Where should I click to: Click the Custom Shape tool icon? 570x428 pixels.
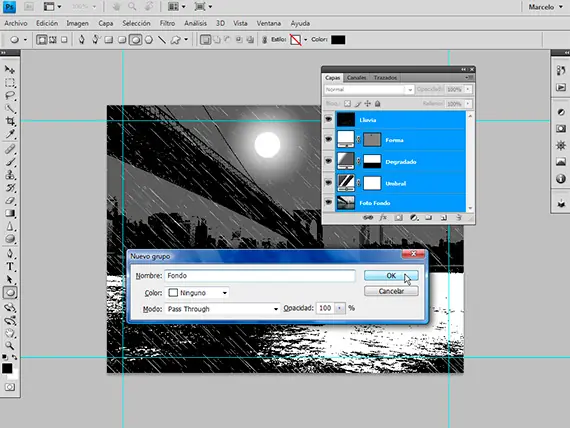[x=176, y=40]
